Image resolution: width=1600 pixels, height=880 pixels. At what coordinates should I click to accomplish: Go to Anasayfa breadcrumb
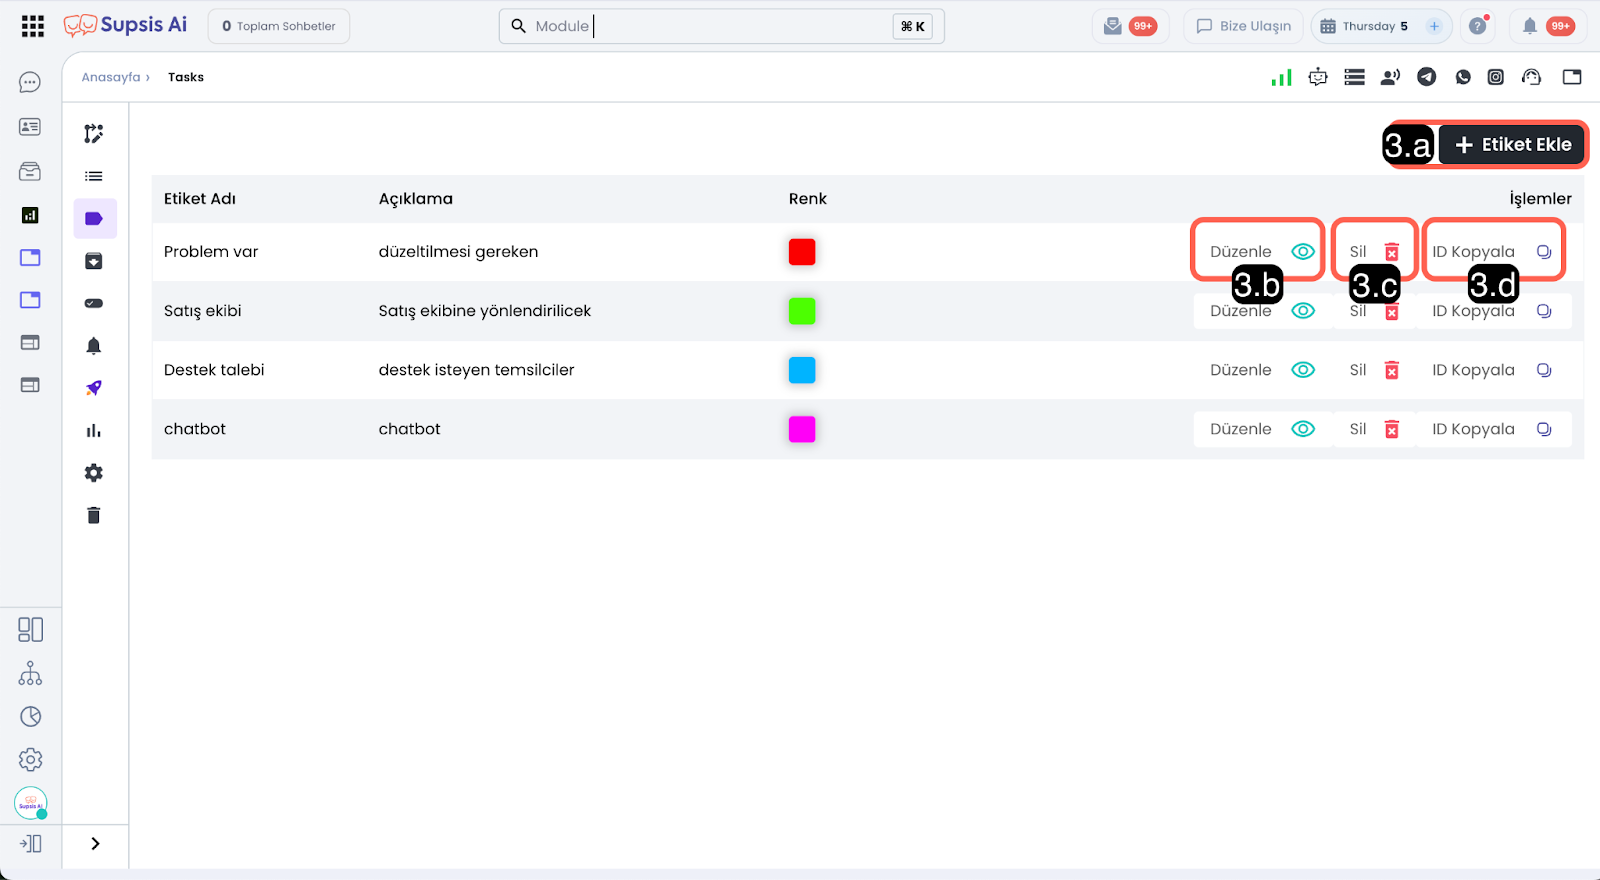111,77
